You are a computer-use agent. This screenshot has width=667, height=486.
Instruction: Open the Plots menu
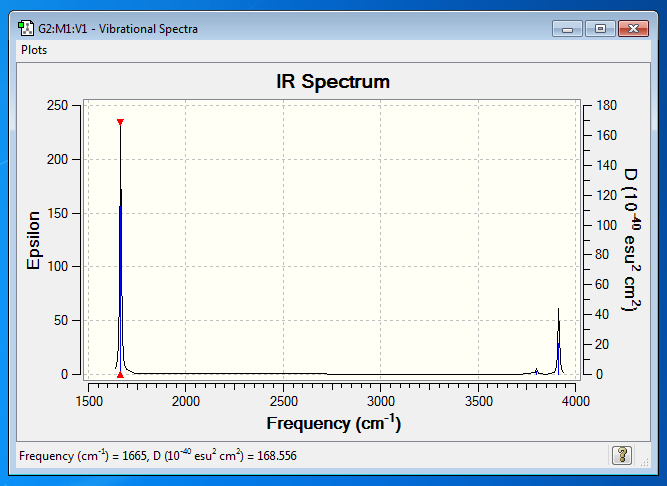point(34,50)
